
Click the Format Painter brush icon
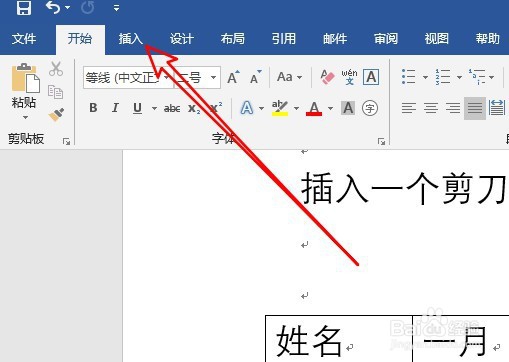(x=56, y=114)
